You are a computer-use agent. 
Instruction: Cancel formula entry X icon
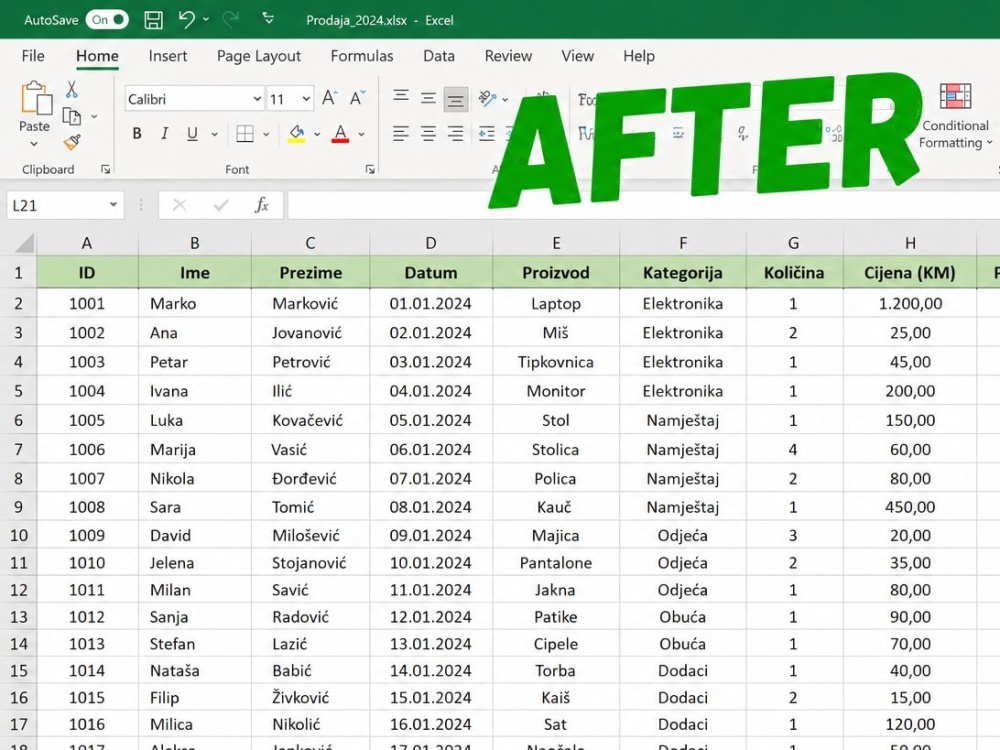pyautogui.click(x=179, y=205)
